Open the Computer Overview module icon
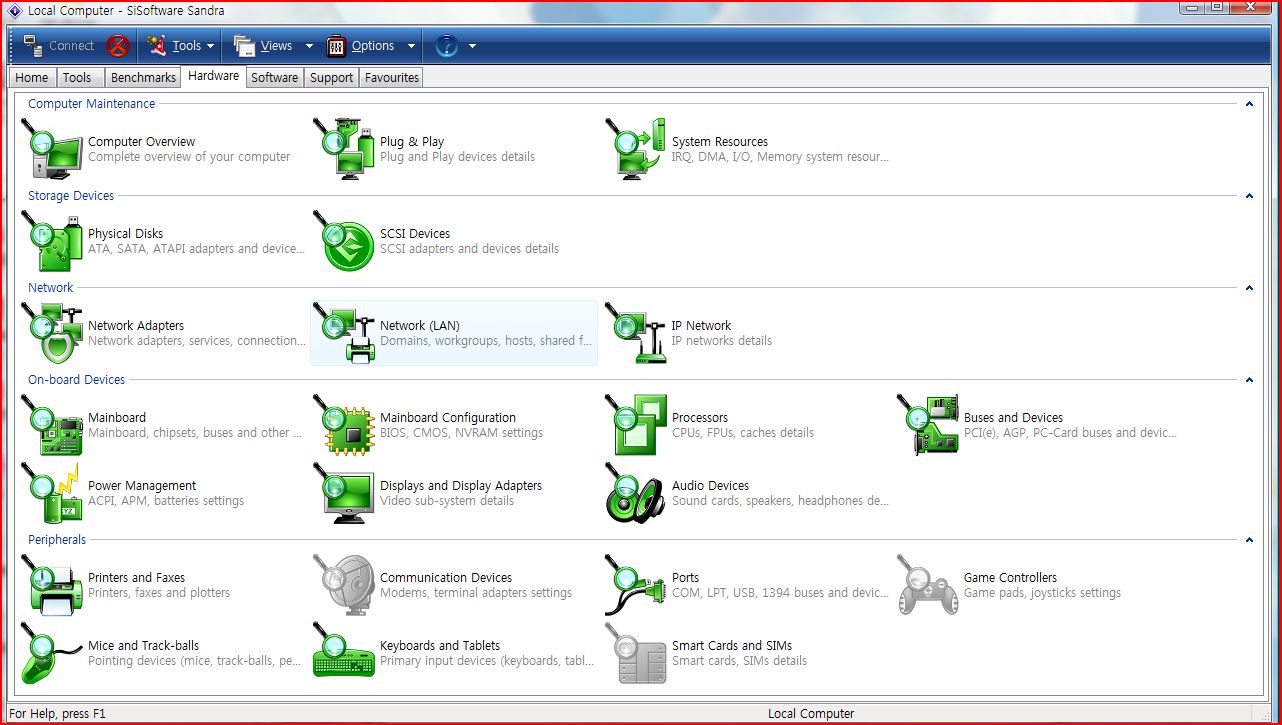Screen dimensions: 1282x725 pyautogui.click(x=52, y=149)
